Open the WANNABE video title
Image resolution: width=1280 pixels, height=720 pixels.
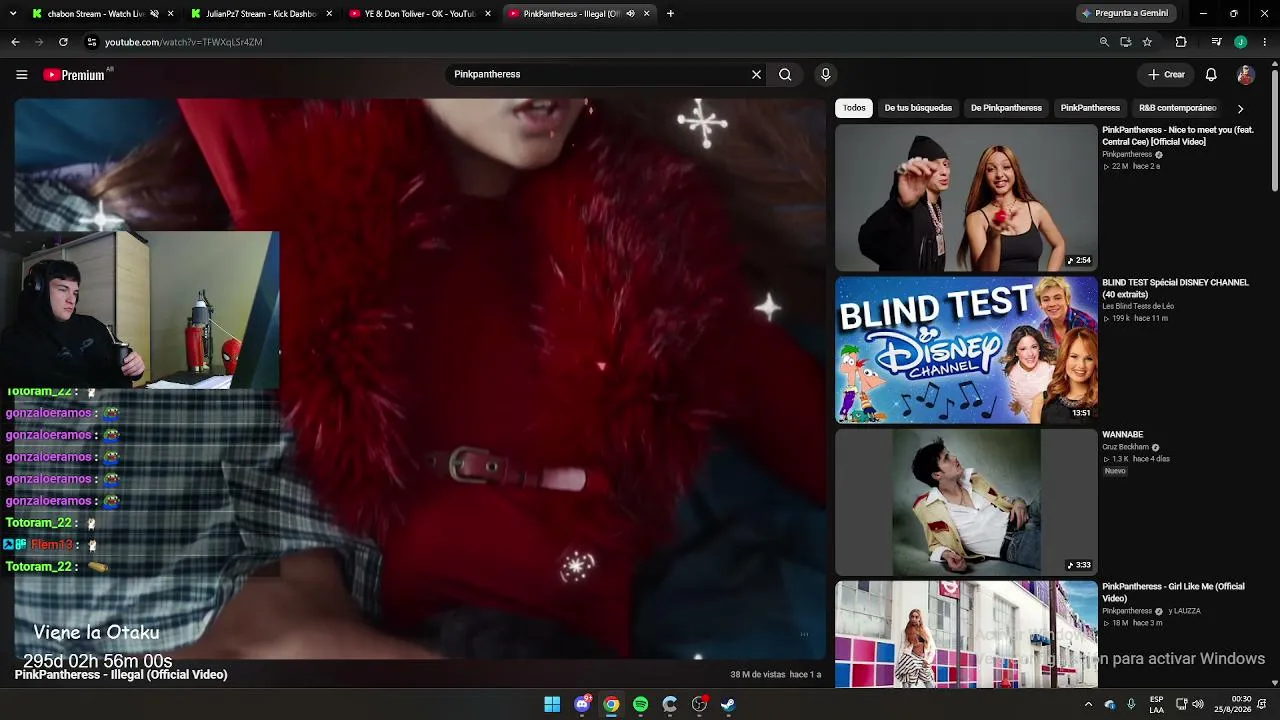(1122, 435)
